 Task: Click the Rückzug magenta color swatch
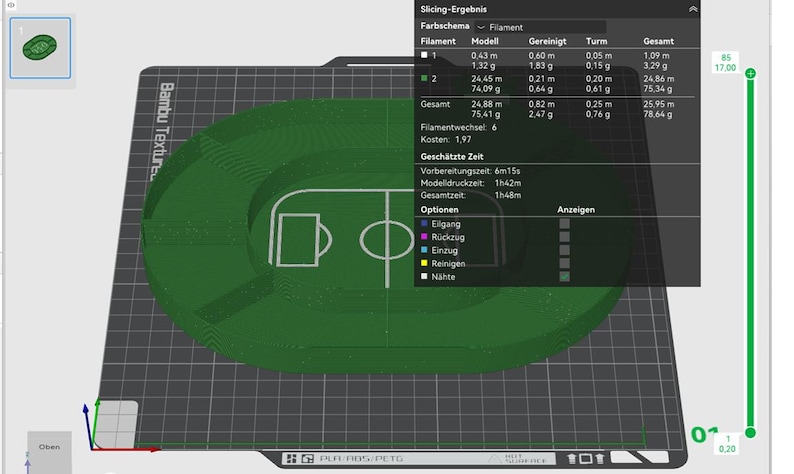click(x=424, y=236)
